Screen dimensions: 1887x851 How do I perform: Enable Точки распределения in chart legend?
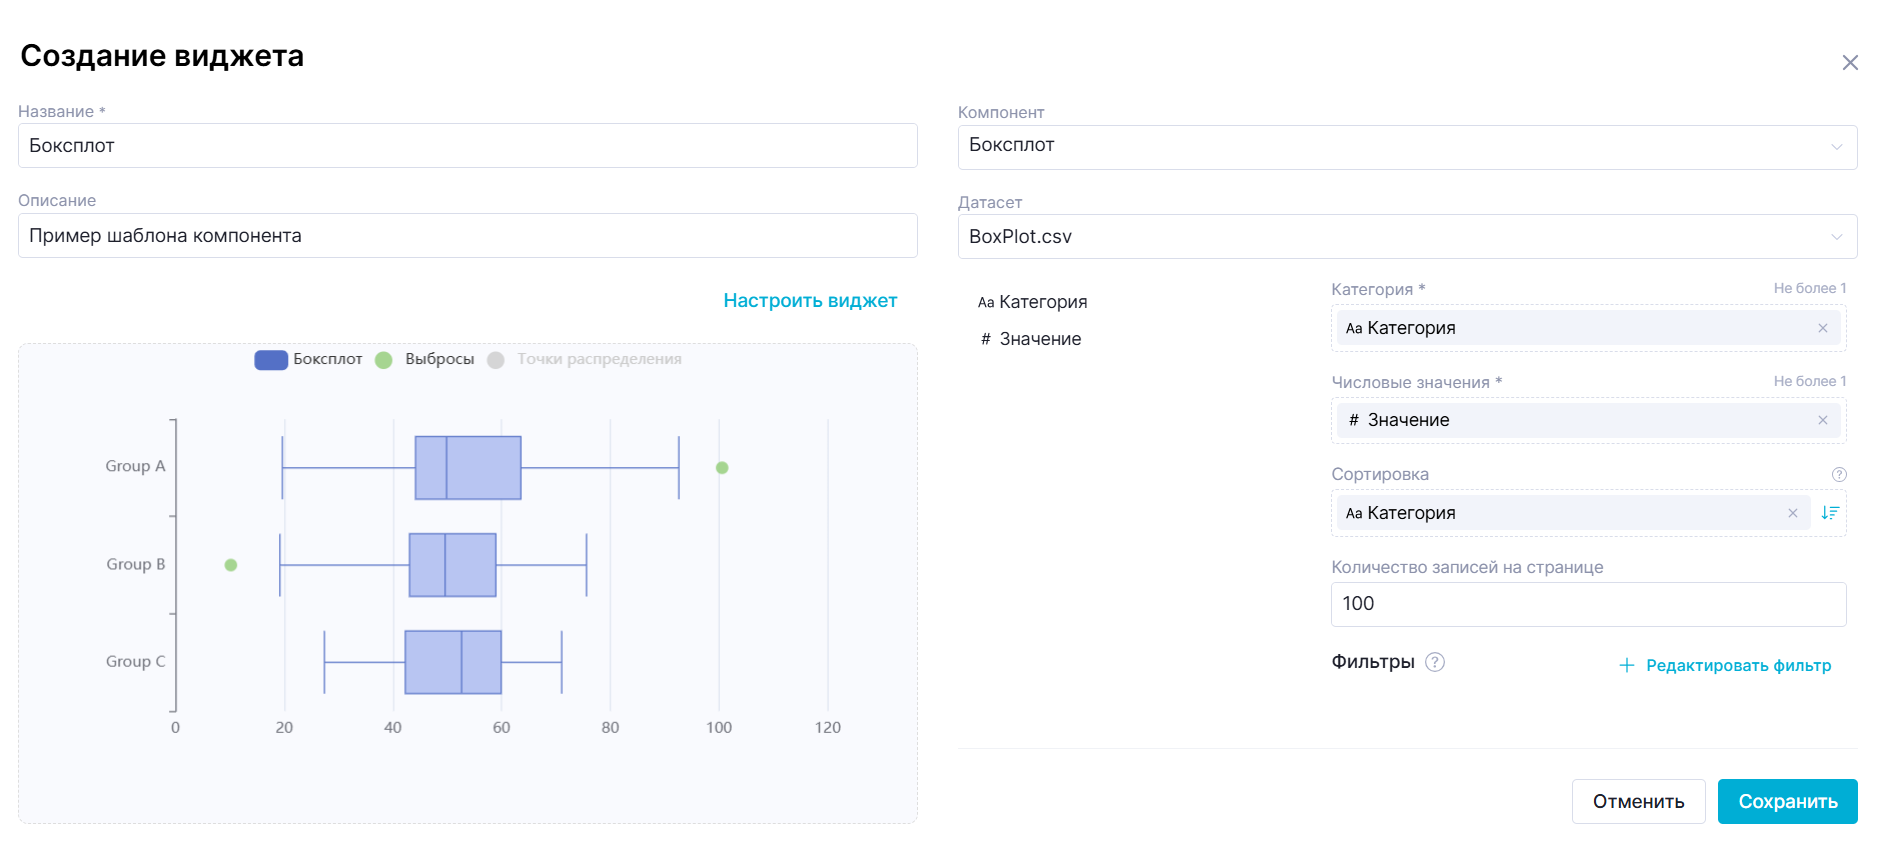585,360
